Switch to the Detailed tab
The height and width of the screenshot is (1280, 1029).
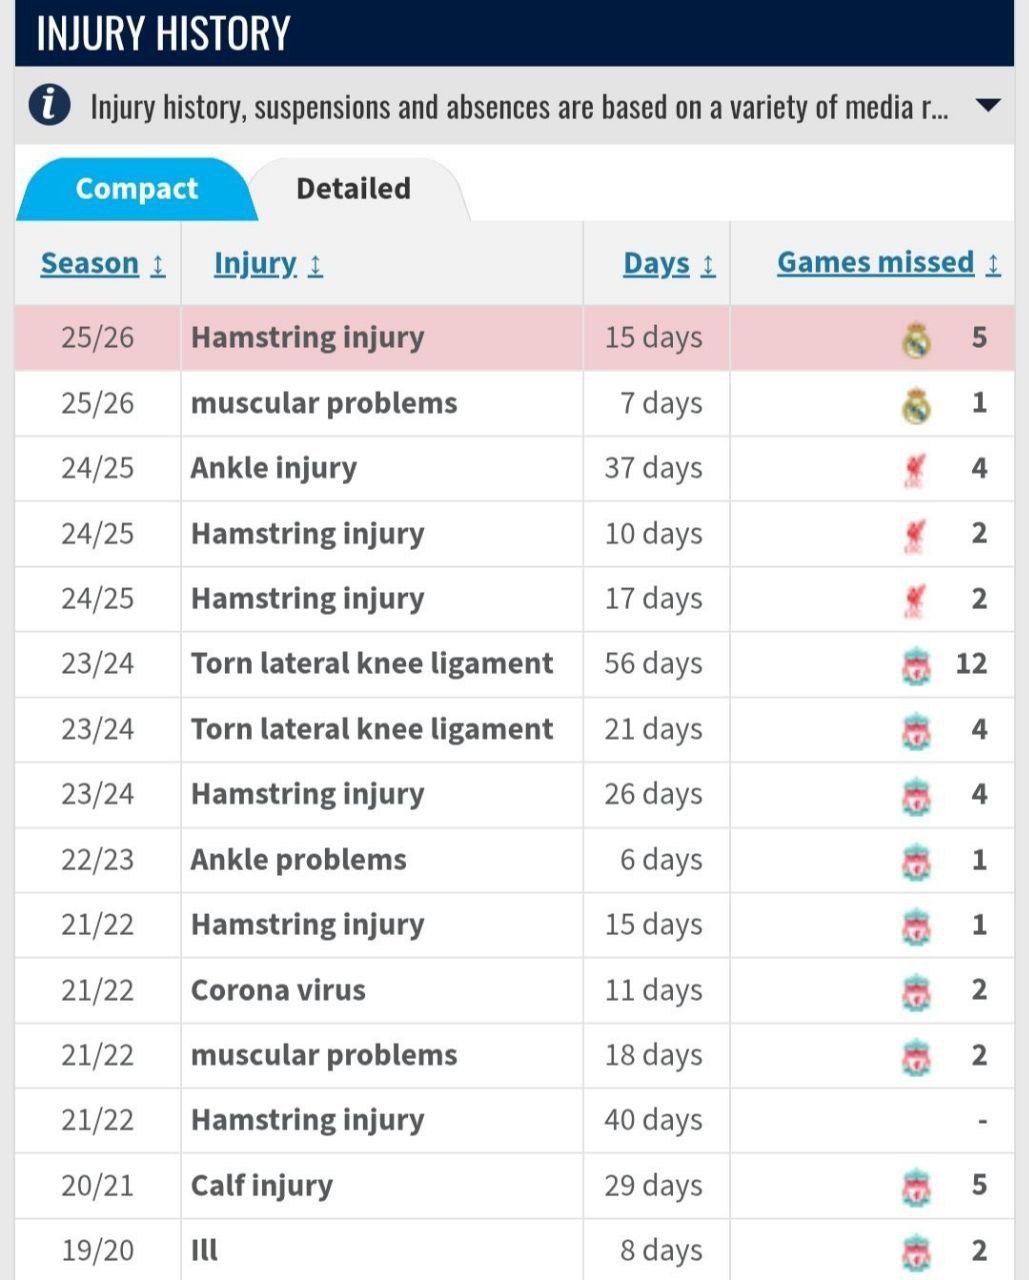click(x=353, y=188)
